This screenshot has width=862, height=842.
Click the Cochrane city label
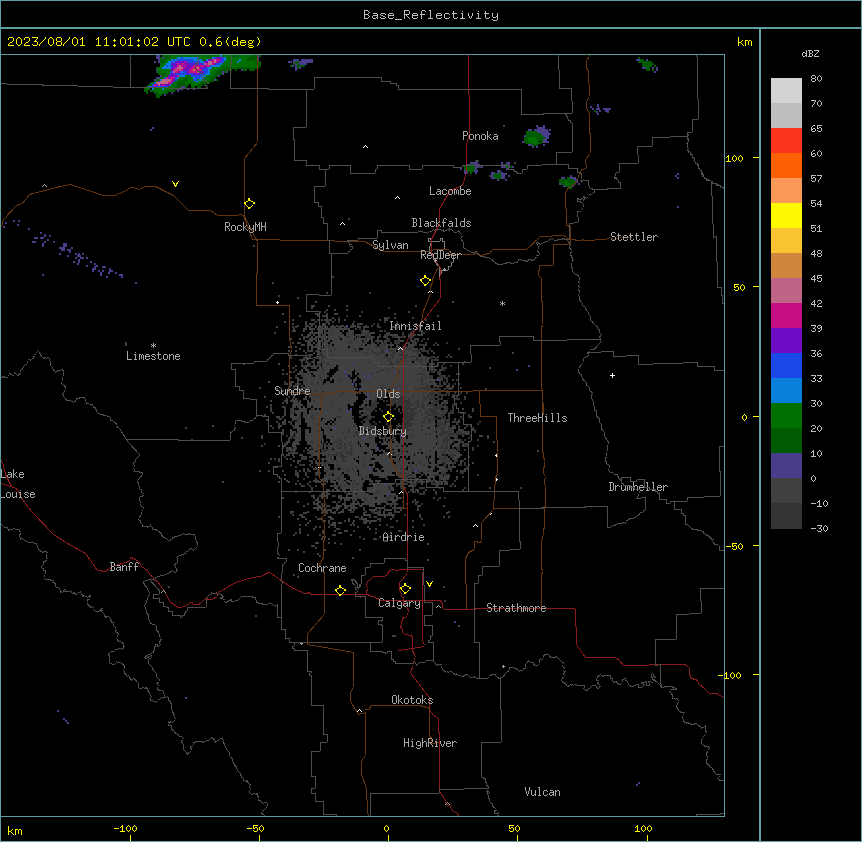(x=322, y=568)
